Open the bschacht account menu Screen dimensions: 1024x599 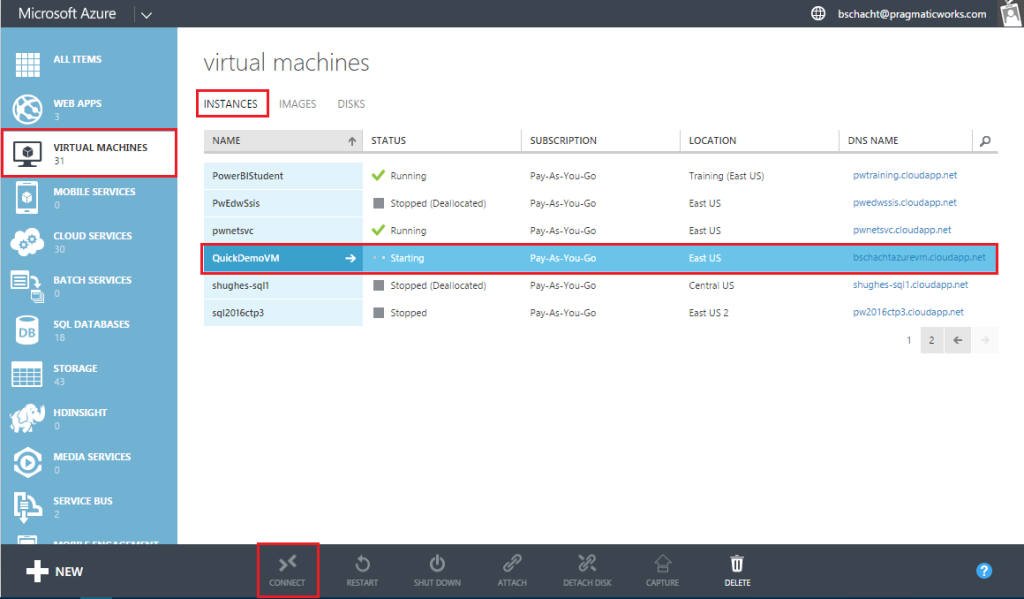click(912, 14)
